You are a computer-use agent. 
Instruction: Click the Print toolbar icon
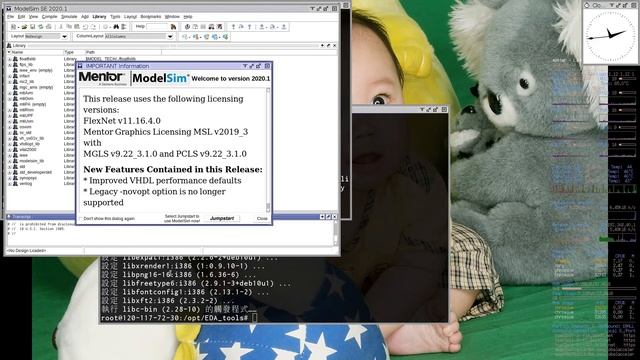tap(49, 27)
